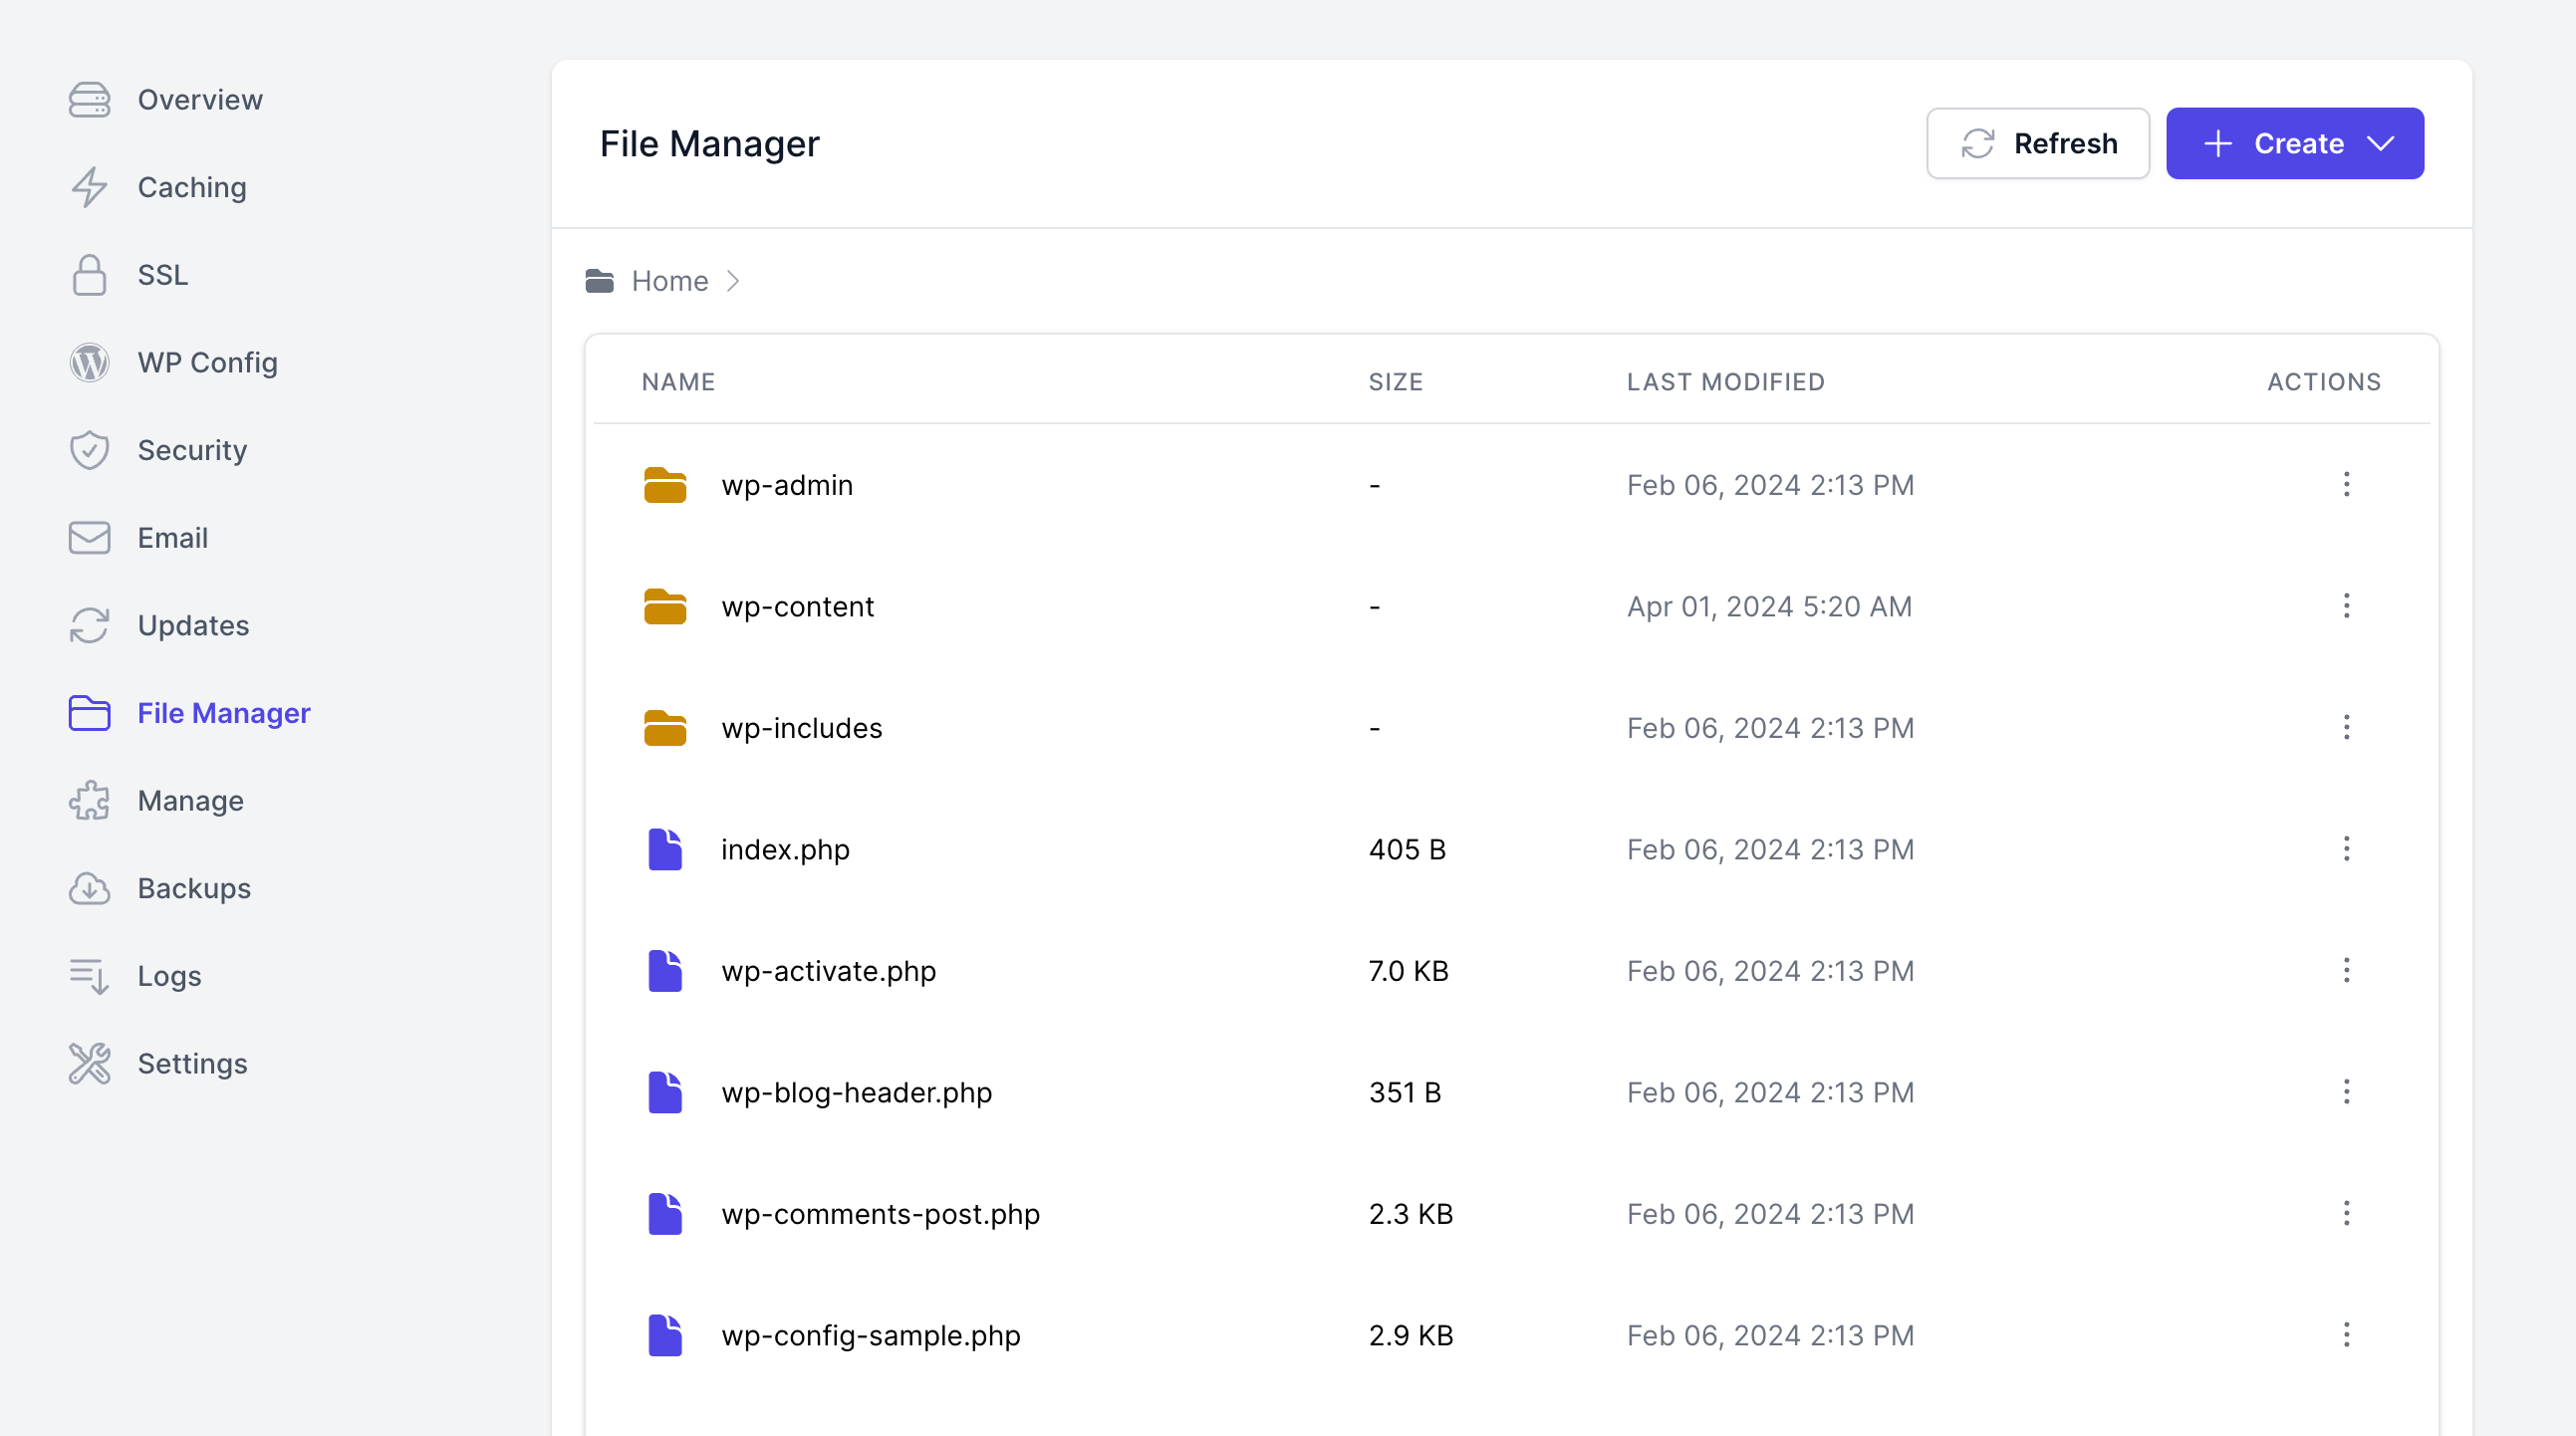
Task: Open the Overview server icon in sidebar
Action: click(89, 100)
